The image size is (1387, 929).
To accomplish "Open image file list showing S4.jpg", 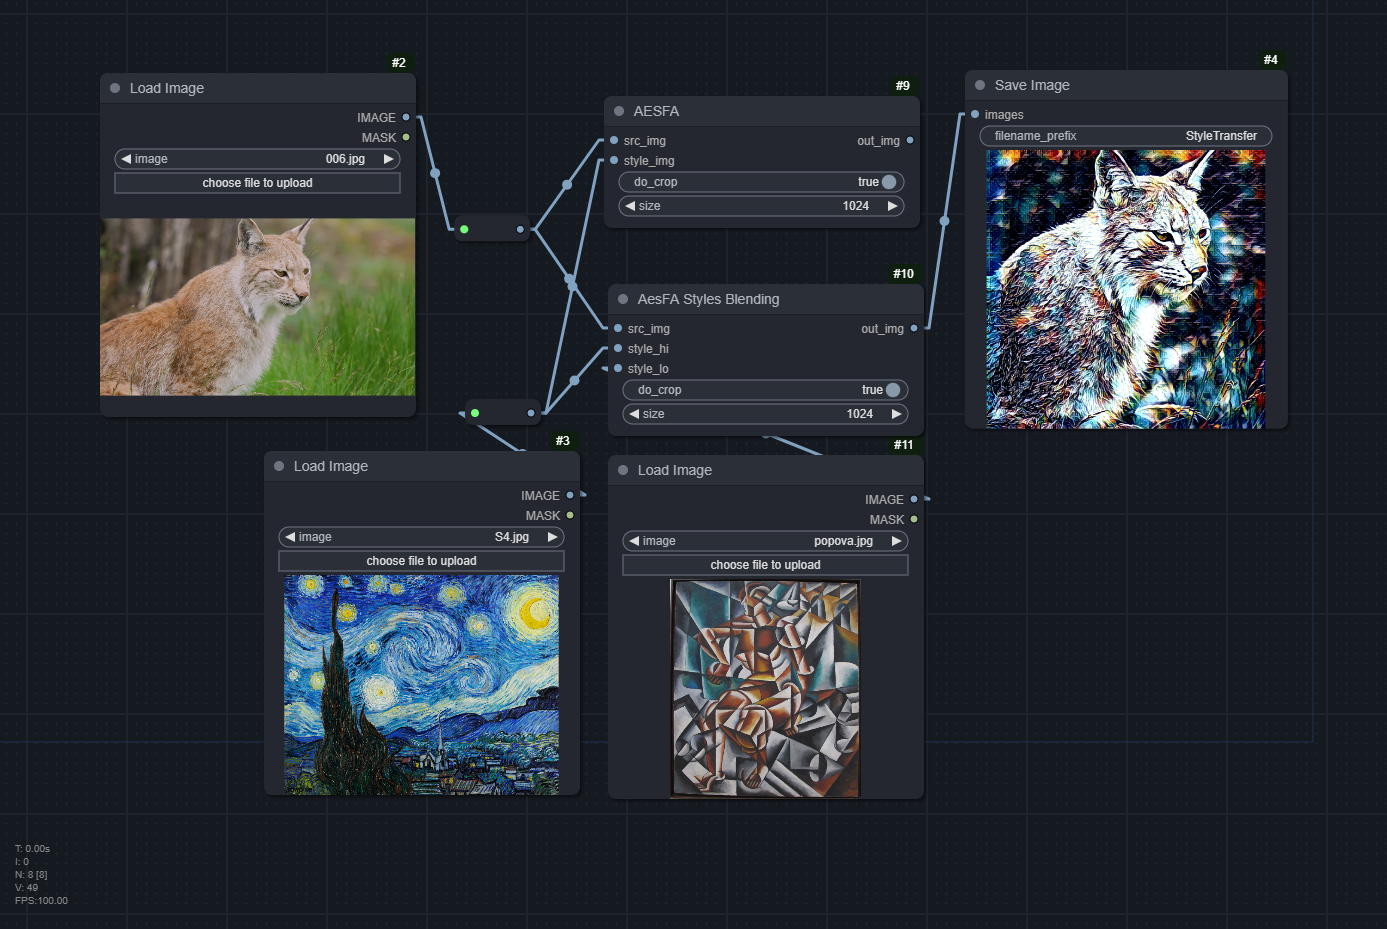I will coord(421,537).
